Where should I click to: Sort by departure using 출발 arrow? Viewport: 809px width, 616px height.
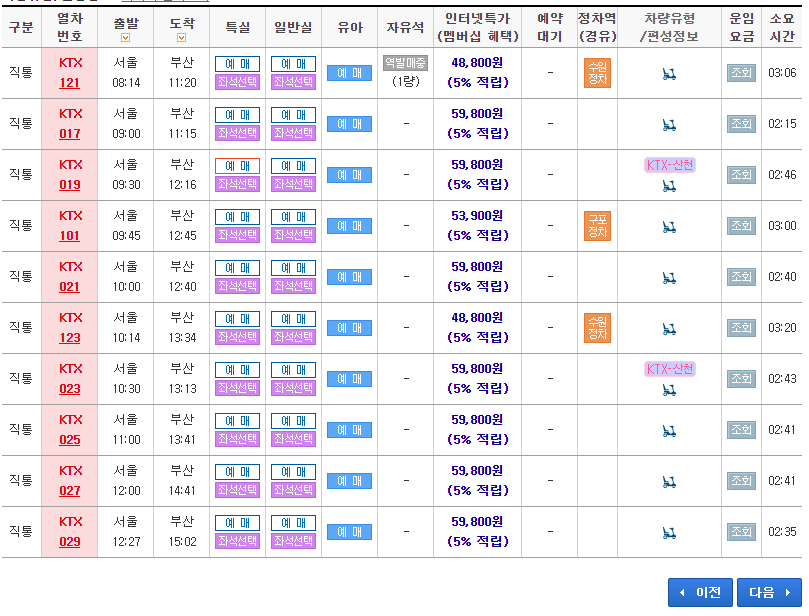(x=125, y=38)
